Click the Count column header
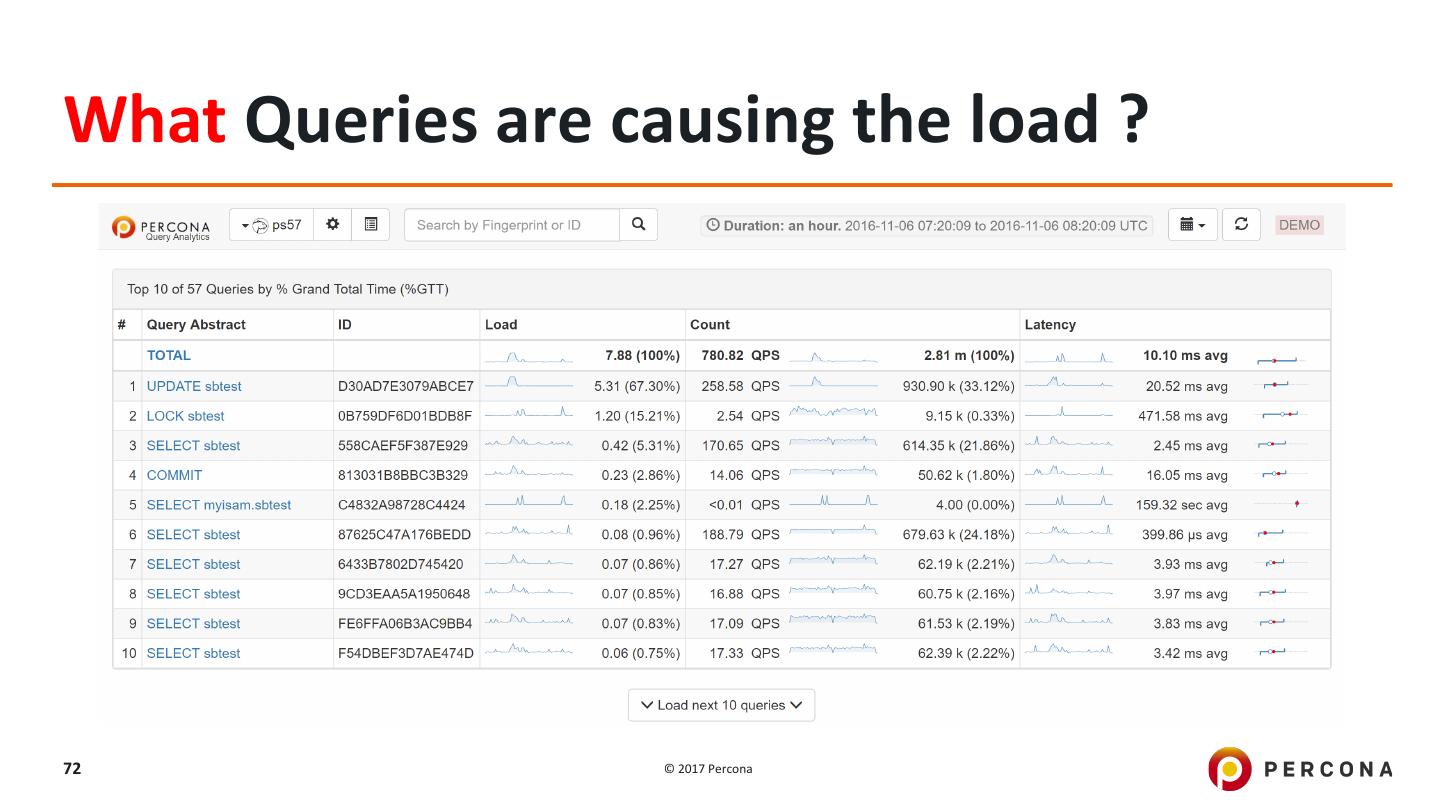This screenshot has height=810, width=1440. pos(710,325)
